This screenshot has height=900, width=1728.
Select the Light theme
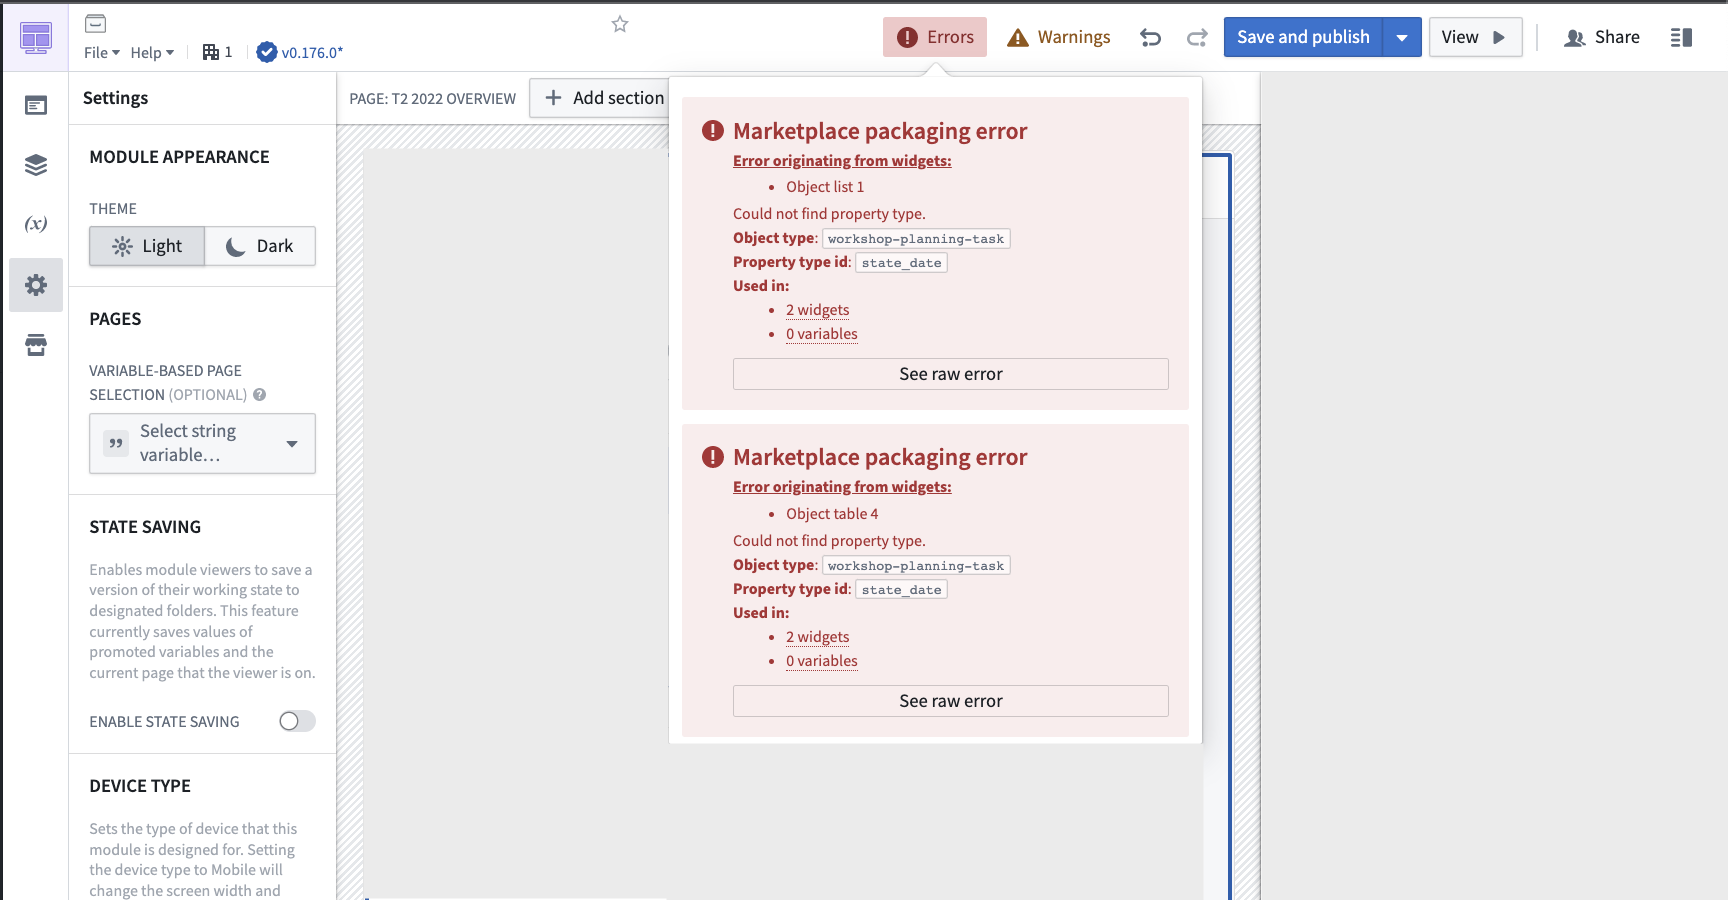tap(147, 246)
